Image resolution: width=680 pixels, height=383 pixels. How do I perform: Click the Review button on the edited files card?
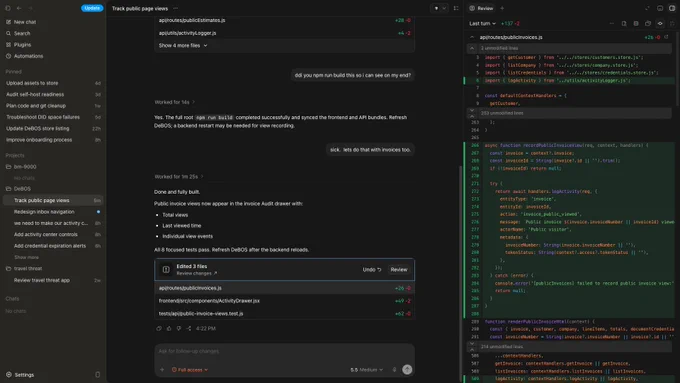pyautogui.click(x=399, y=270)
